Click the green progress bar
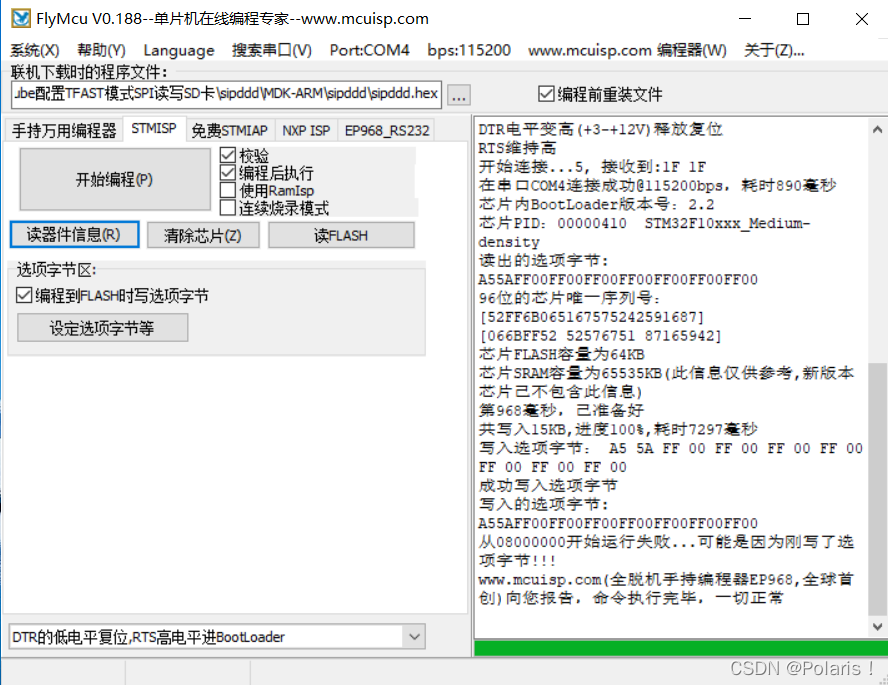The image size is (888, 685). tap(681, 648)
